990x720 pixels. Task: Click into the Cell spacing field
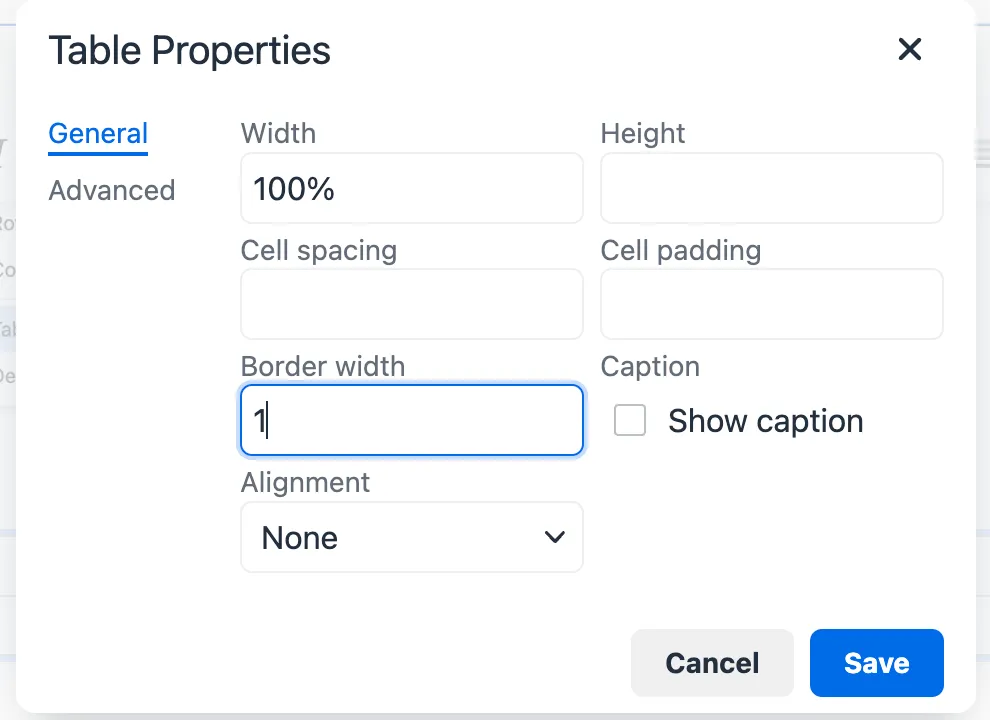click(x=411, y=304)
